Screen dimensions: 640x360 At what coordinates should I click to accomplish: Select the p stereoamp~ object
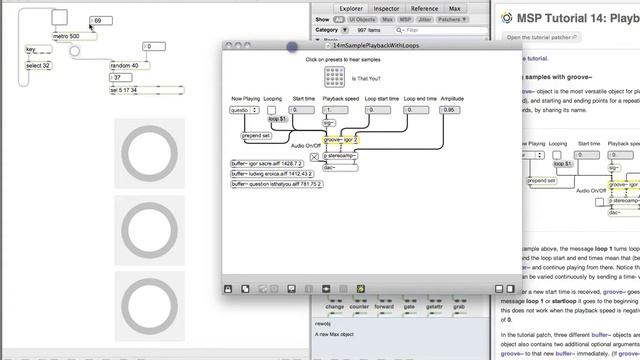point(340,156)
